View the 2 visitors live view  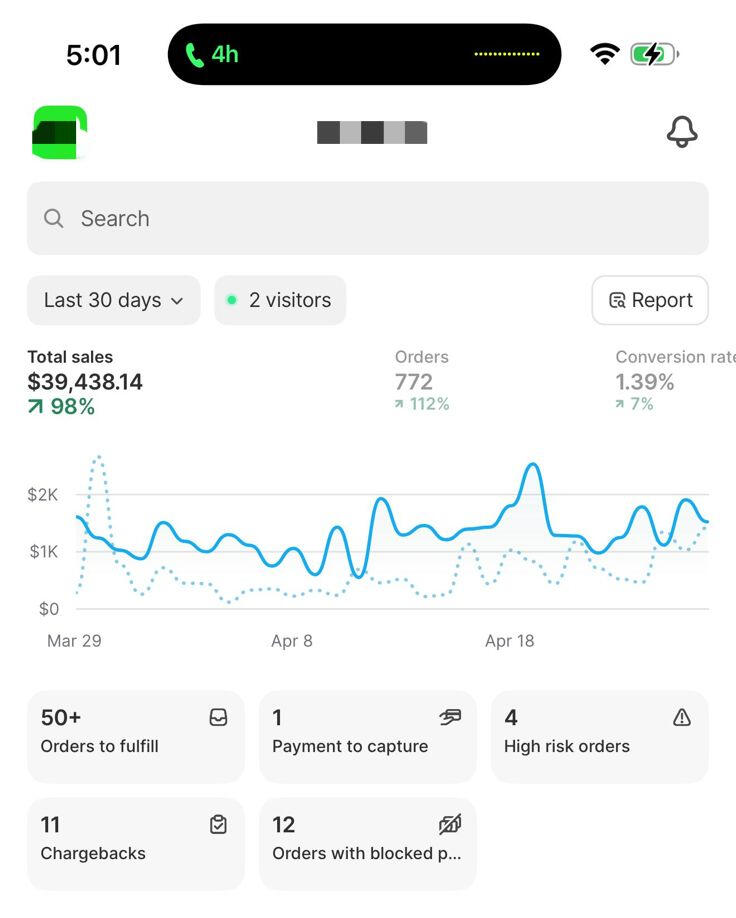point(280,300)
